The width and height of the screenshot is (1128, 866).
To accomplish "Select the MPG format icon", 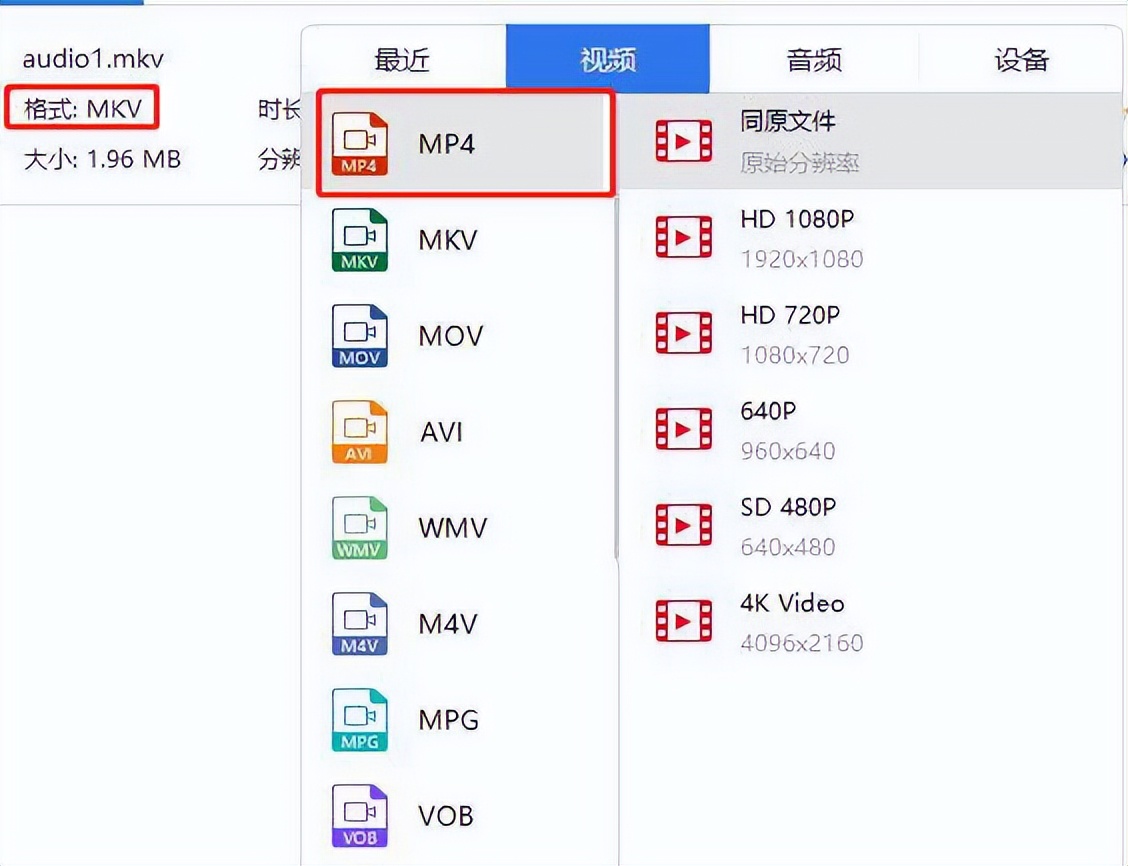I will 358,719.
